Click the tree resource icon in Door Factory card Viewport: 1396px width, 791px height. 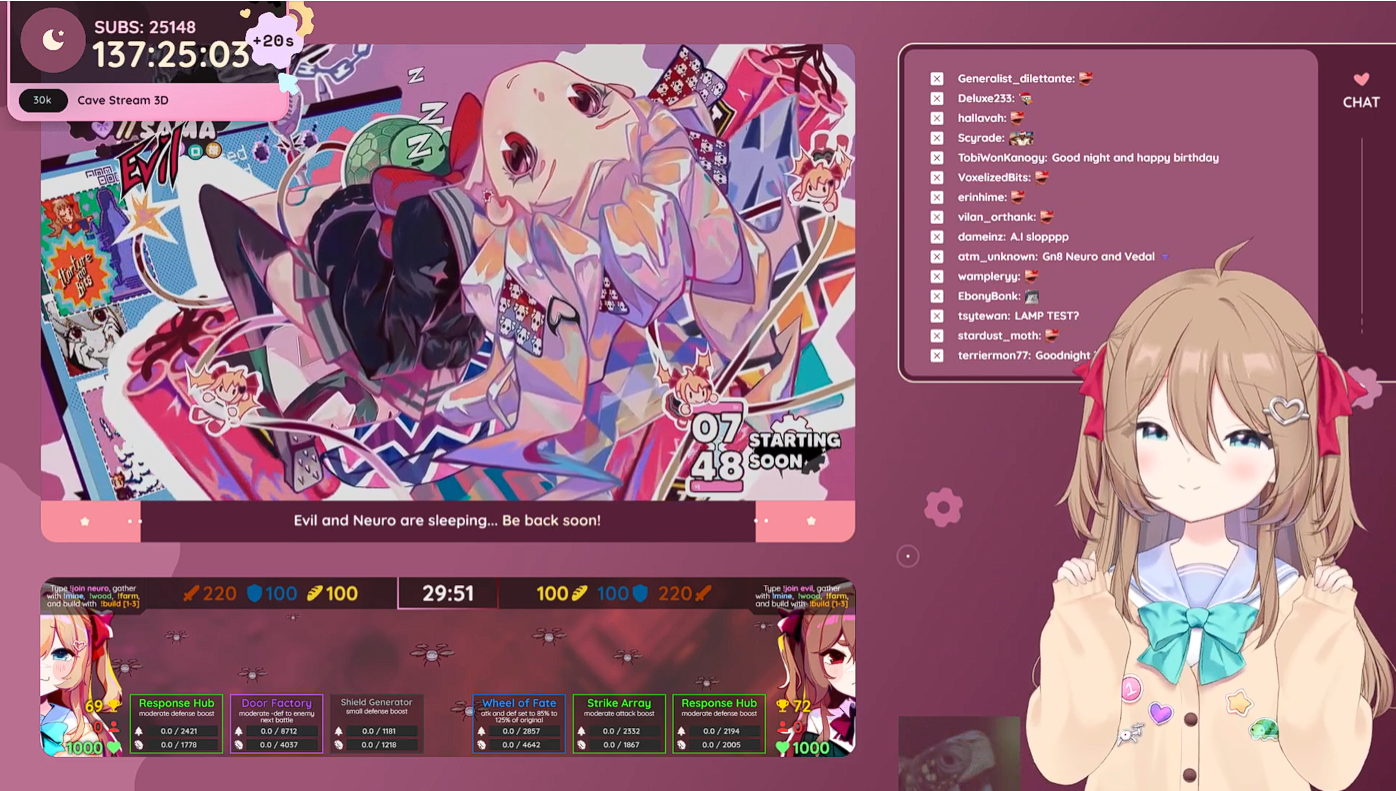pyautogui.click(x=239, y=731)
